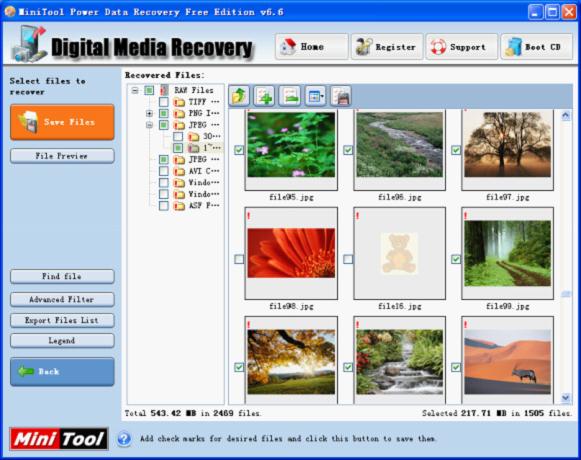Select the file16.jpg teddy bear thumbnail
The width and height of the screenshot is (581, 460).
(x=399, y=253)
